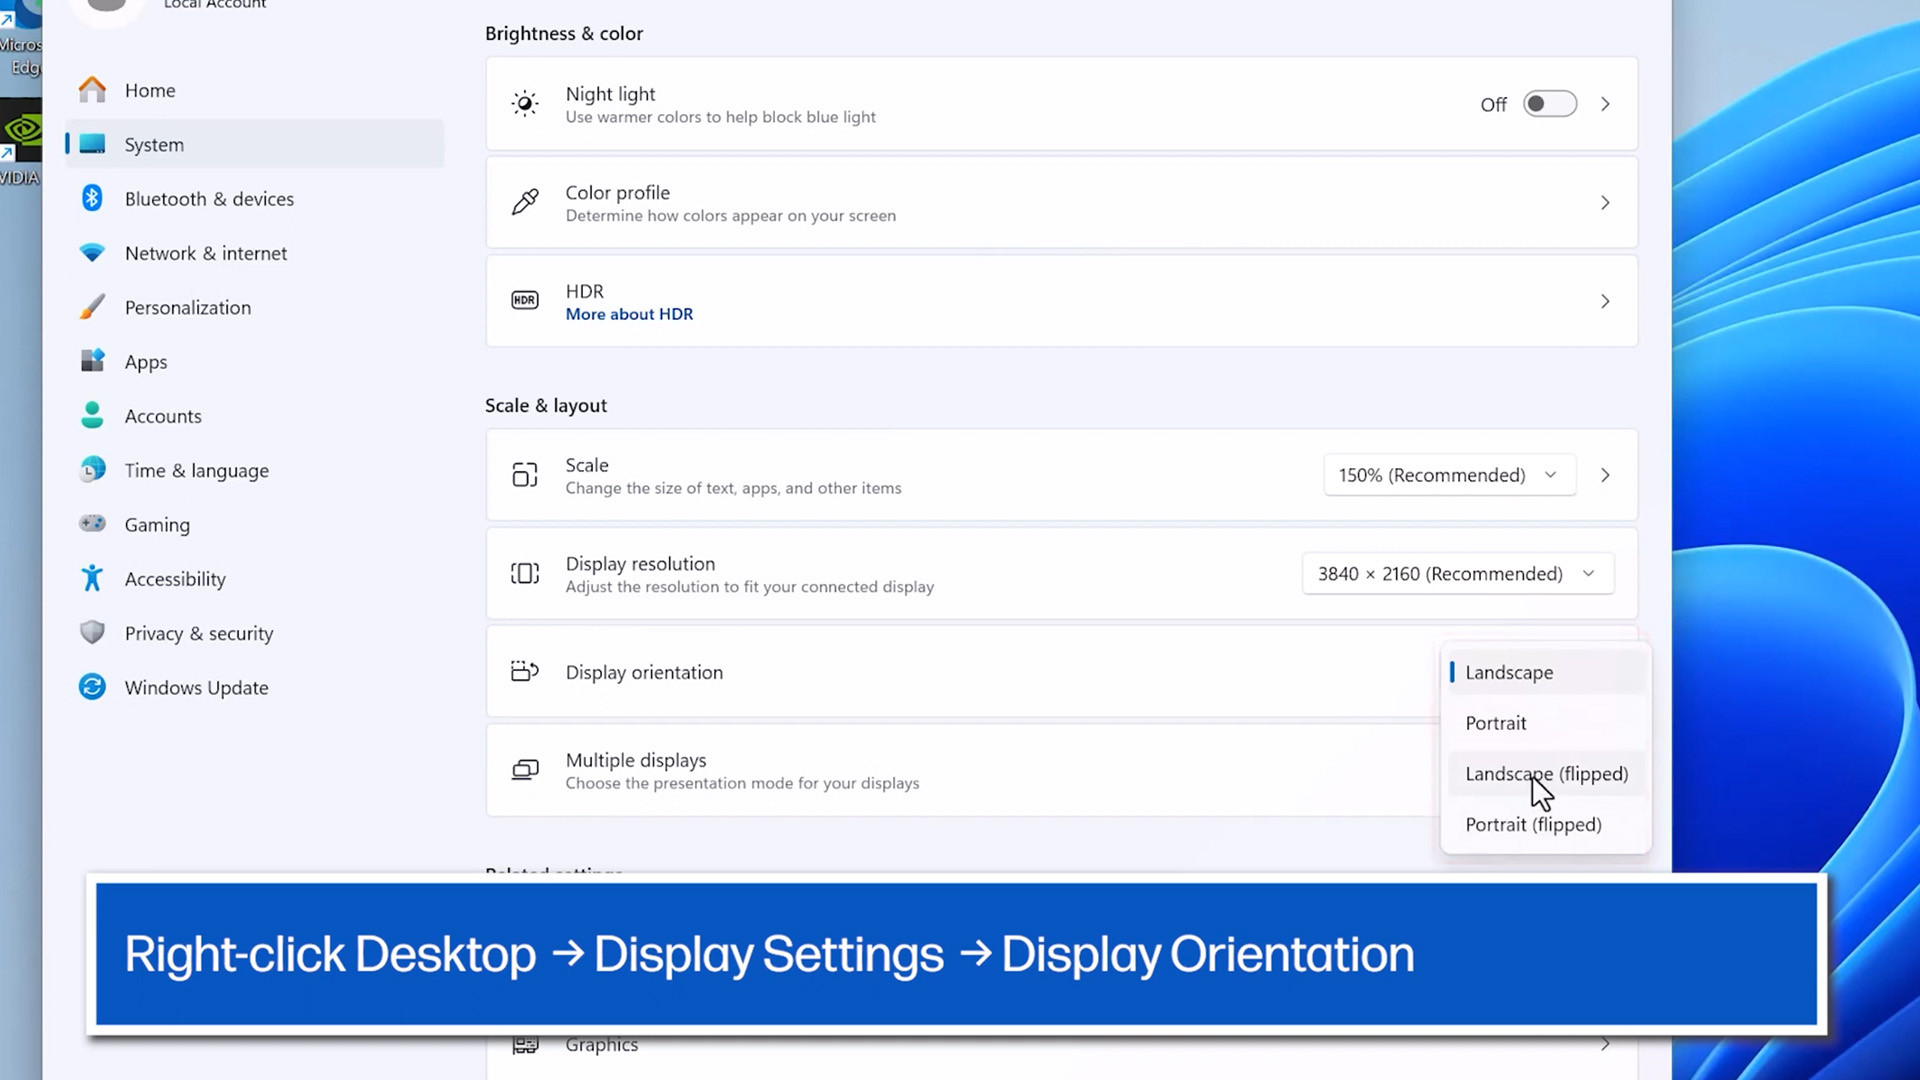
Task: Go to Privacy & security settings
Action: [x=254, y=633]
